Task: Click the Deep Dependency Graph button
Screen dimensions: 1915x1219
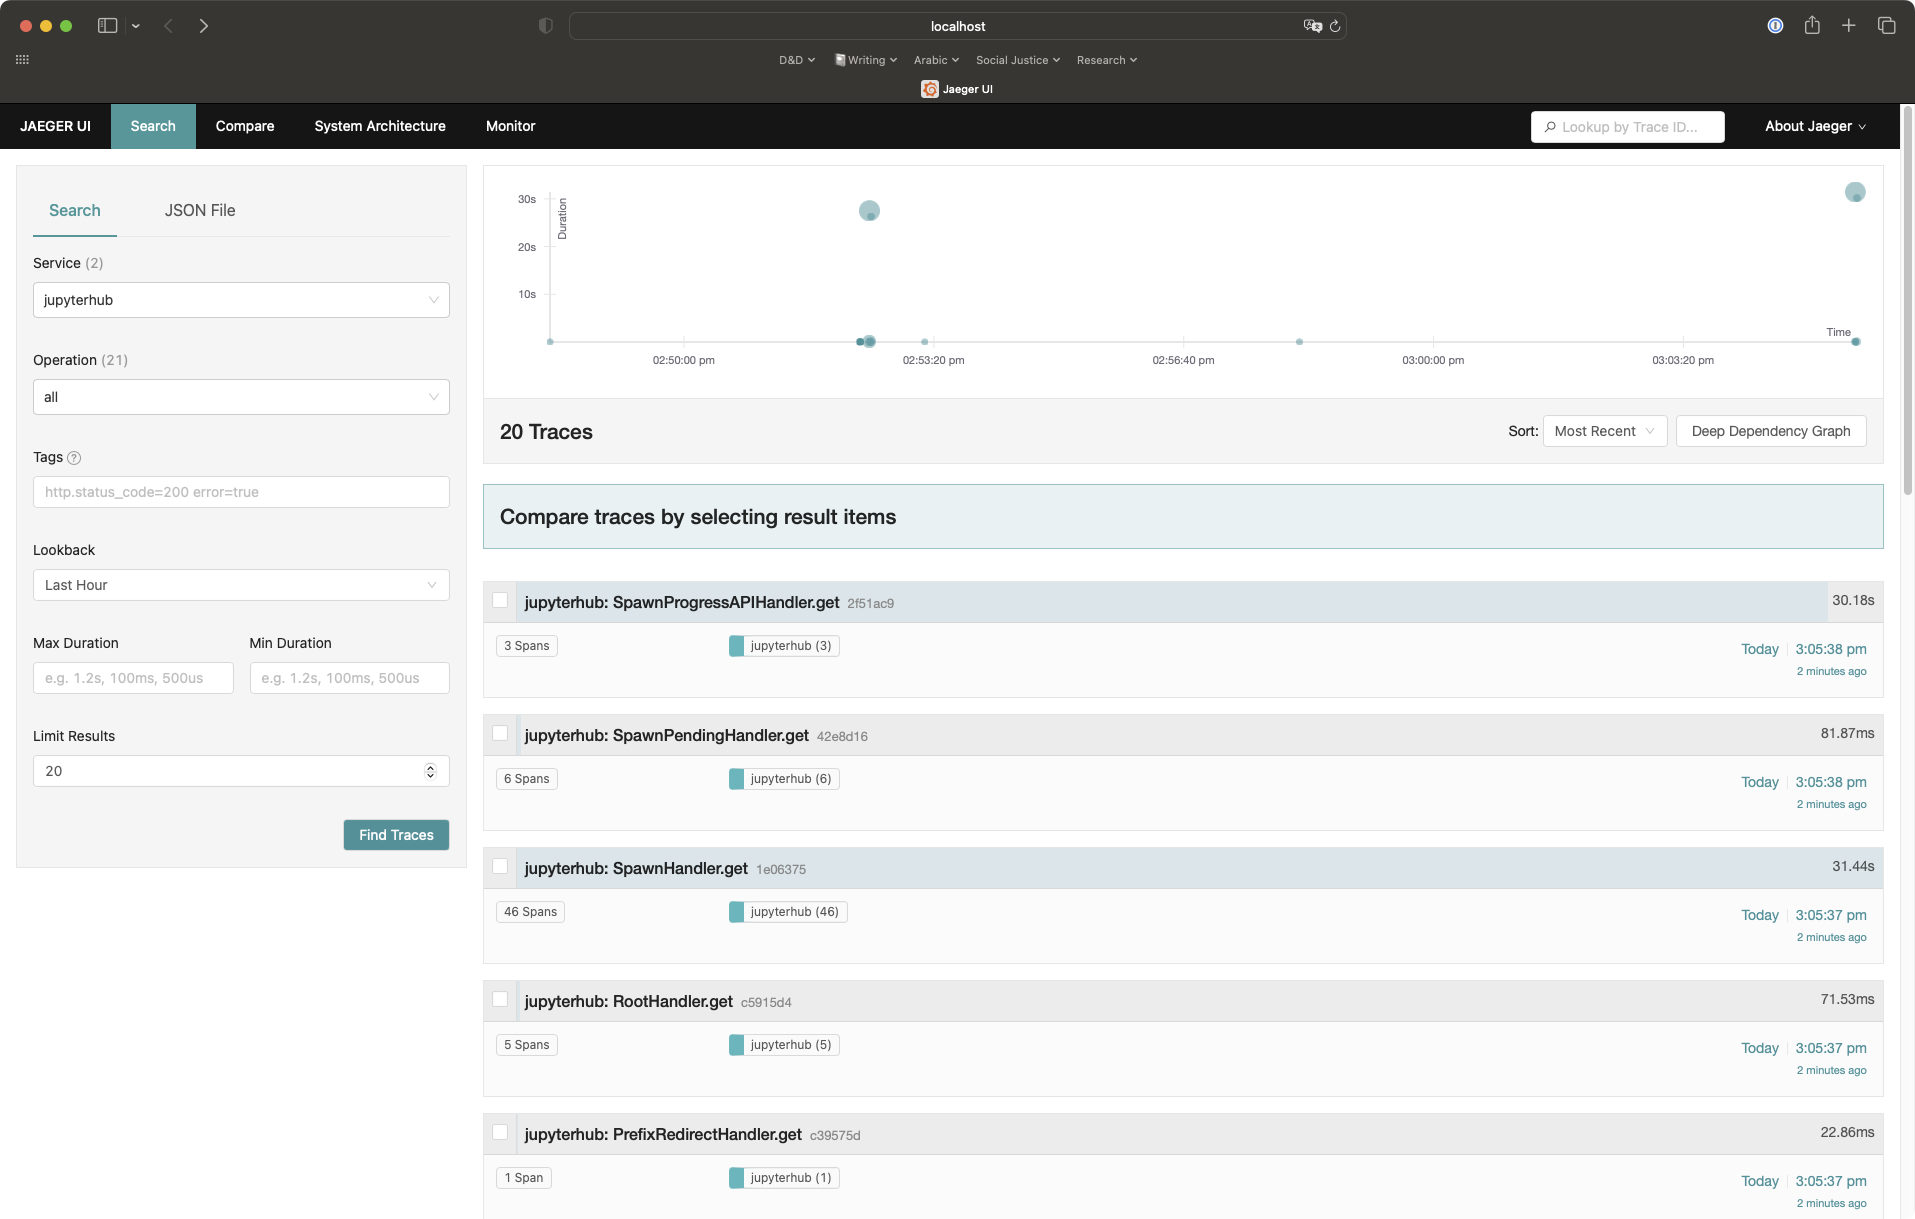Action: 1770,431
